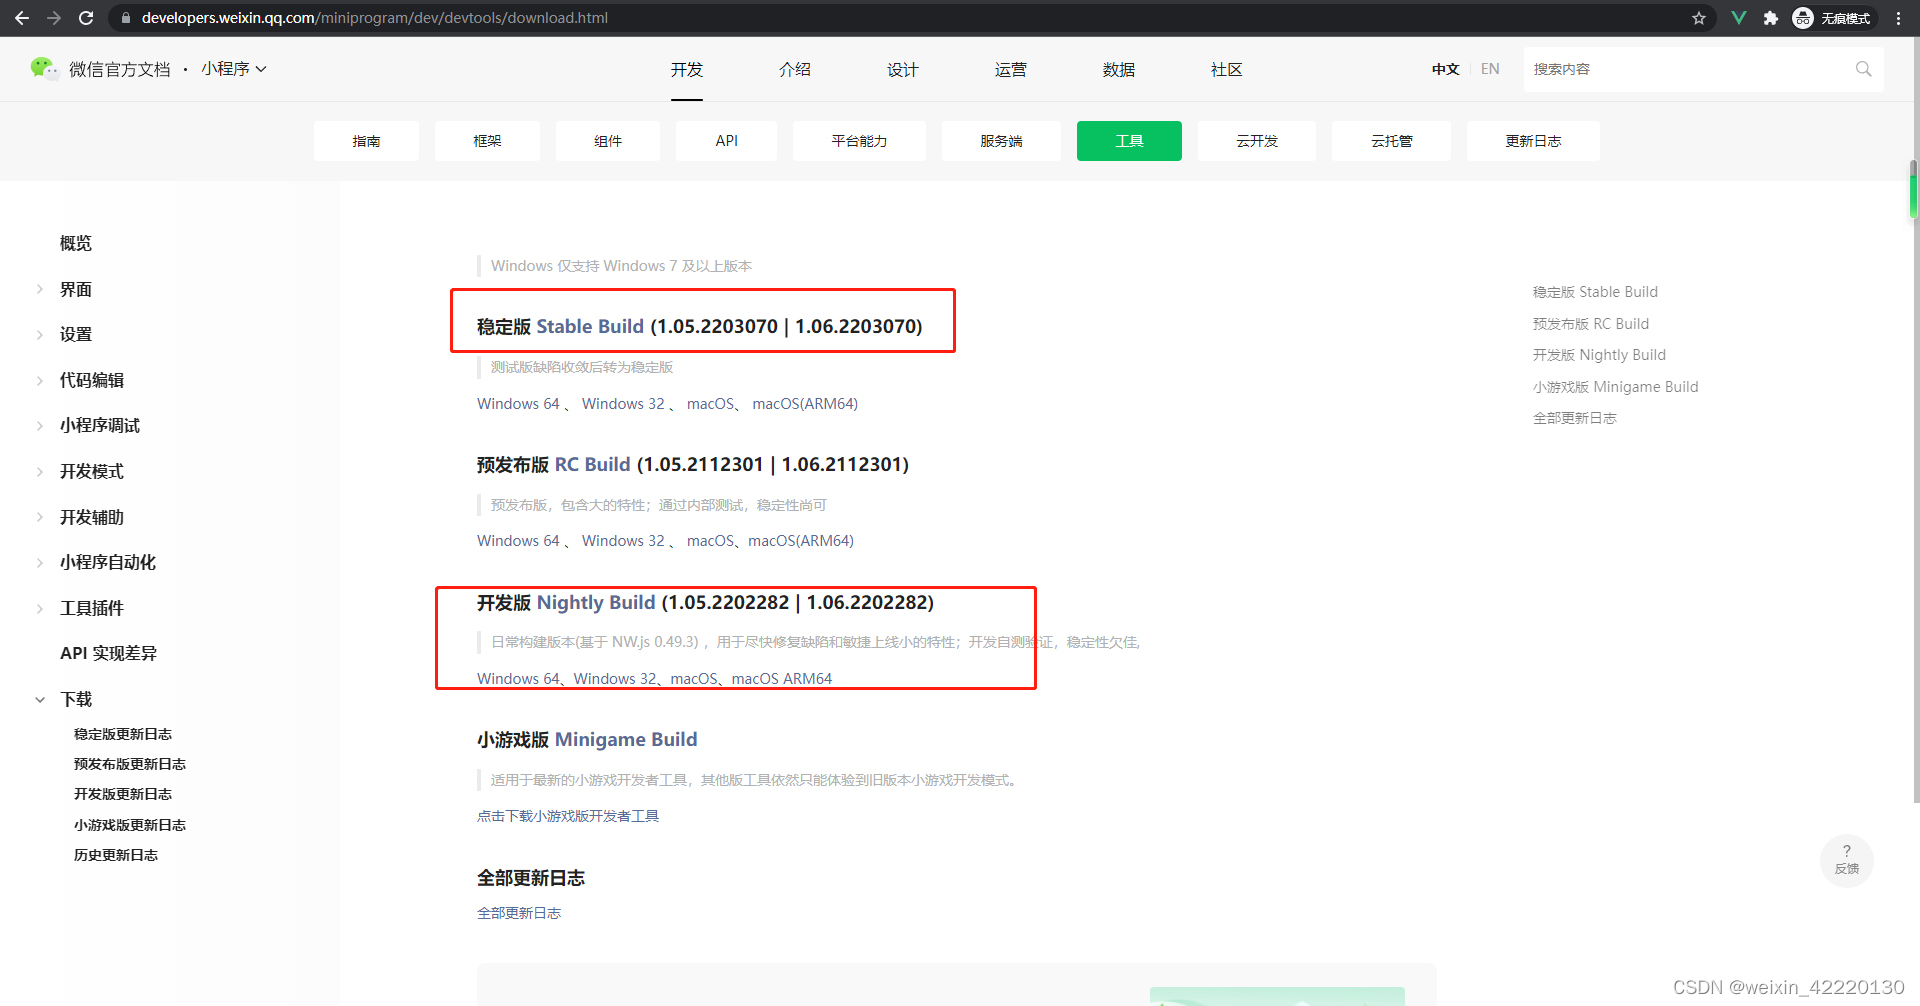
Task: Expand the 代码编辑 sidebar section
Action: pyautogui.click(x=40, y=380)
